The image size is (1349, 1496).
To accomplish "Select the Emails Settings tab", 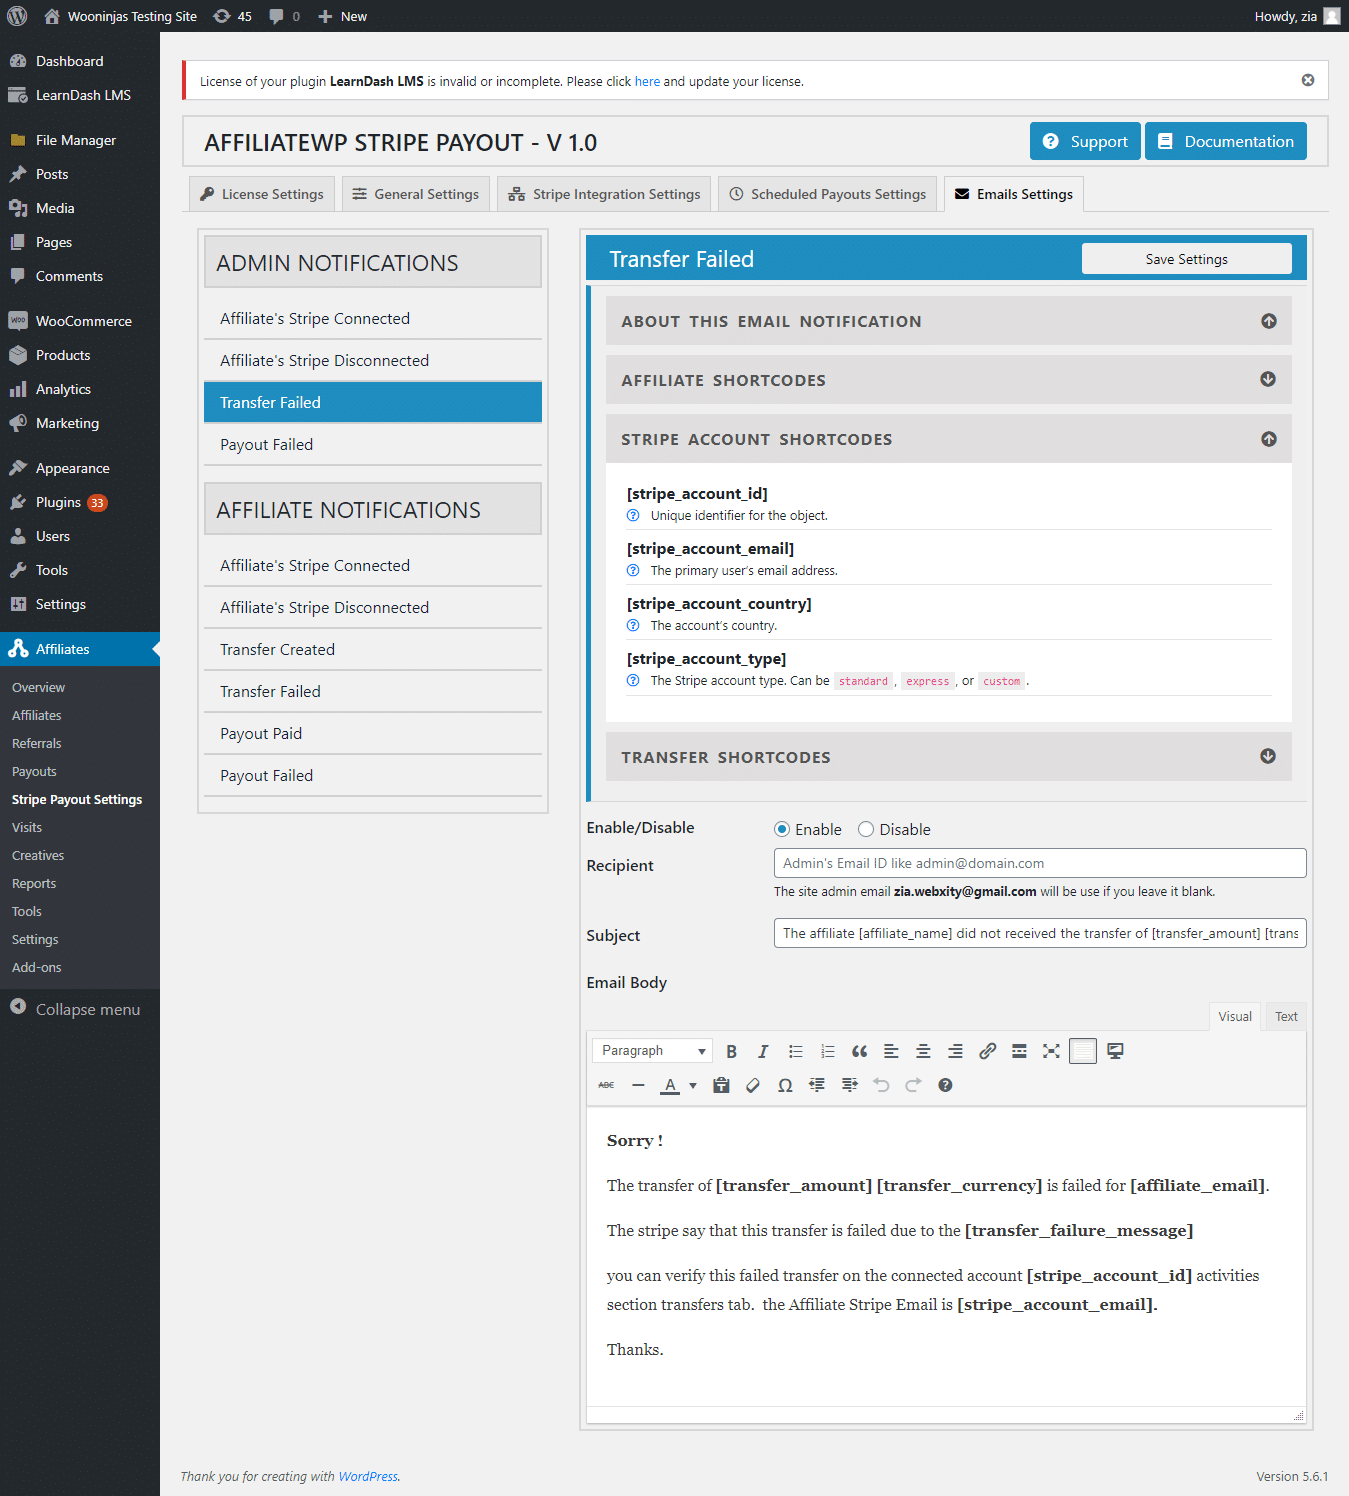I will (x=1014, y=194).
